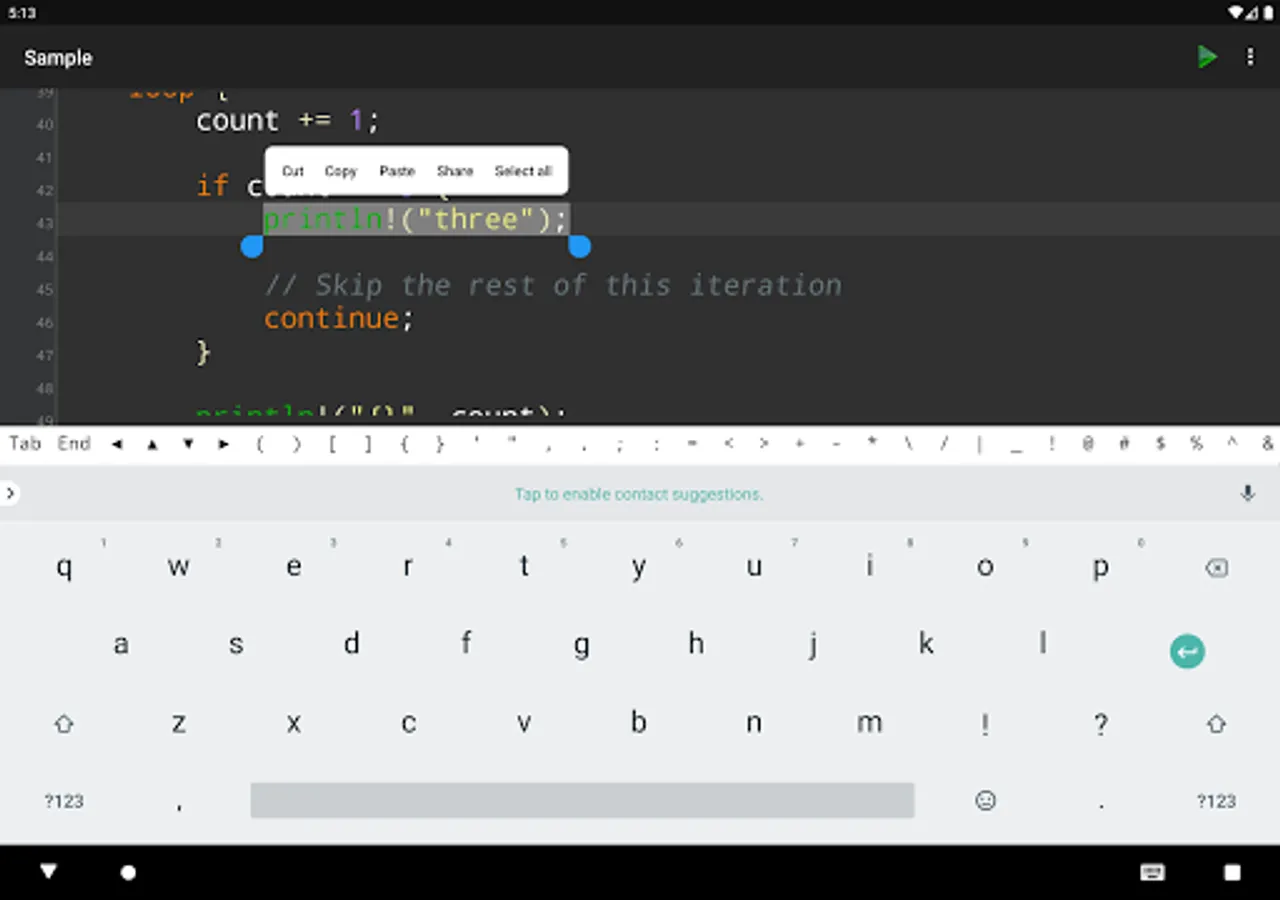The width and height of the screenshot is (1280, 900).
Task: Tap the left shift key
Action: [x=64, y=724]
